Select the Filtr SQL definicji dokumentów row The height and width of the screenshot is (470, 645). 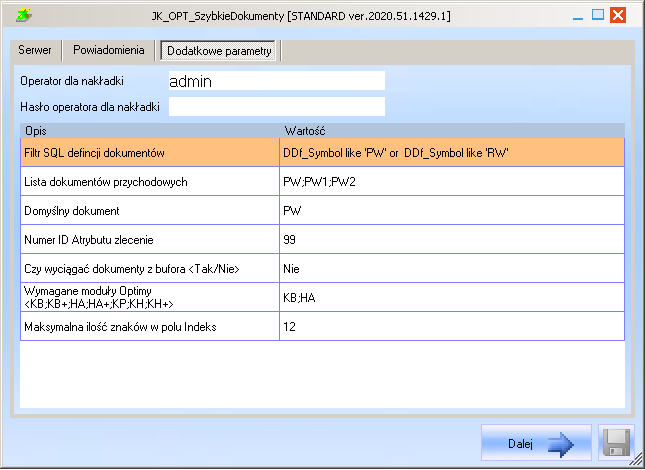(x=150, y=152)
